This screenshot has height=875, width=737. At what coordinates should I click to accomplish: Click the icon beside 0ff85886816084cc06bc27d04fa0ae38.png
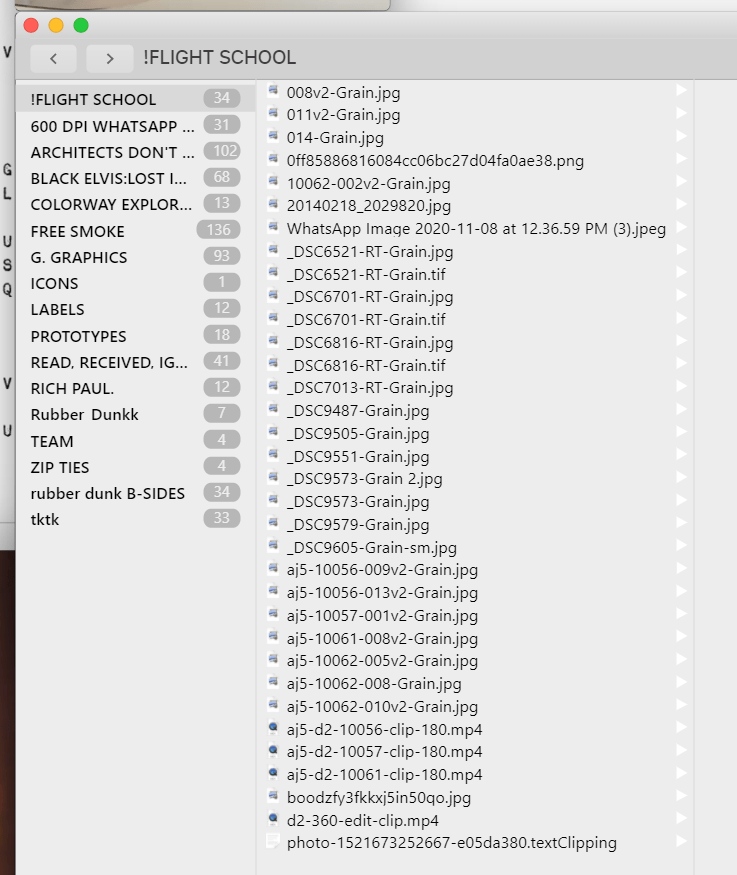click(x=273, y=159)
